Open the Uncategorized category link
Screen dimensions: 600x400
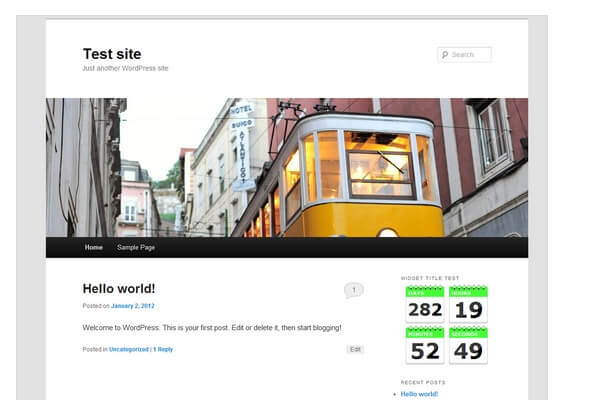[128, 349]
